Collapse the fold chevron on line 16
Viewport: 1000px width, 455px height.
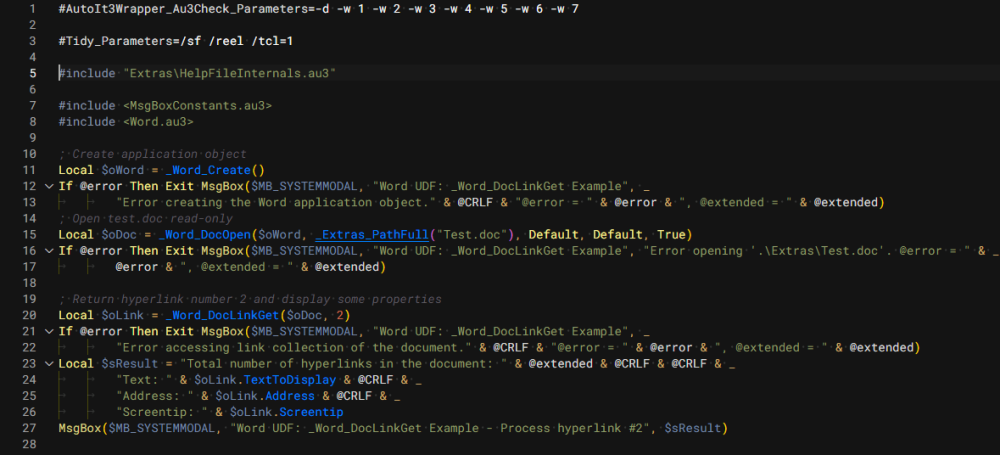[x=48, y=251]
